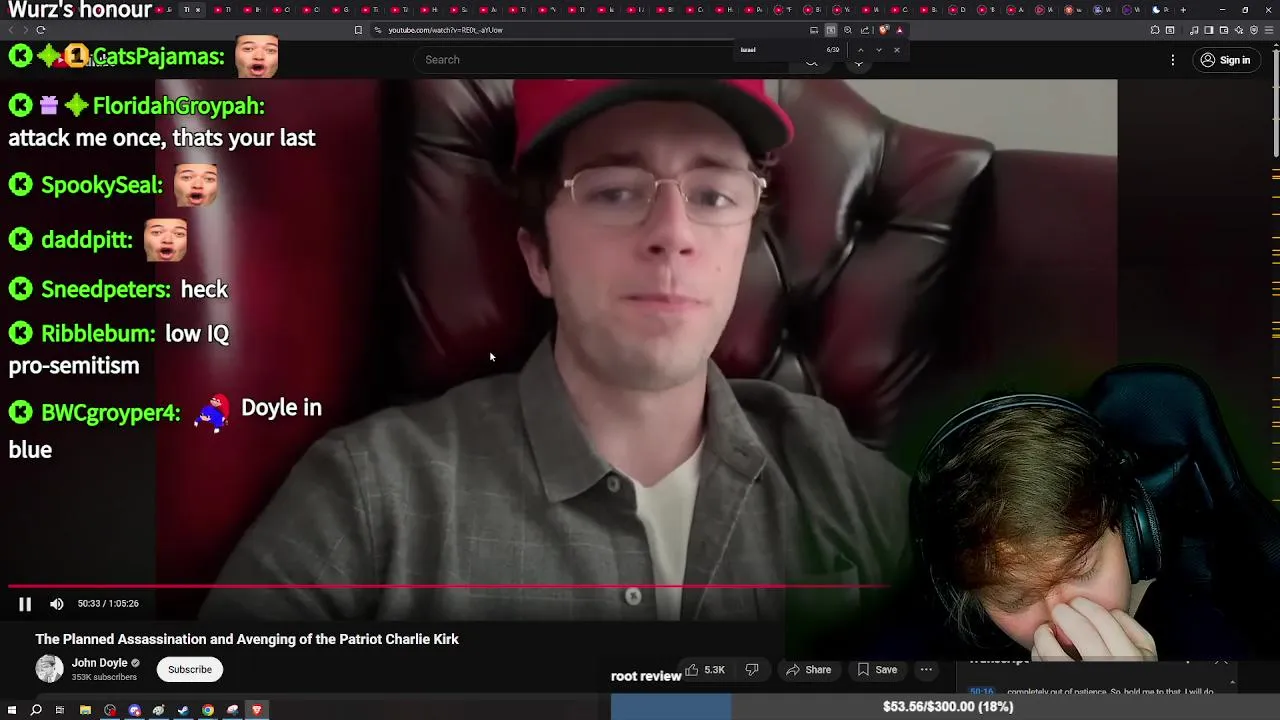Open Task View on the taskbar

60,710
